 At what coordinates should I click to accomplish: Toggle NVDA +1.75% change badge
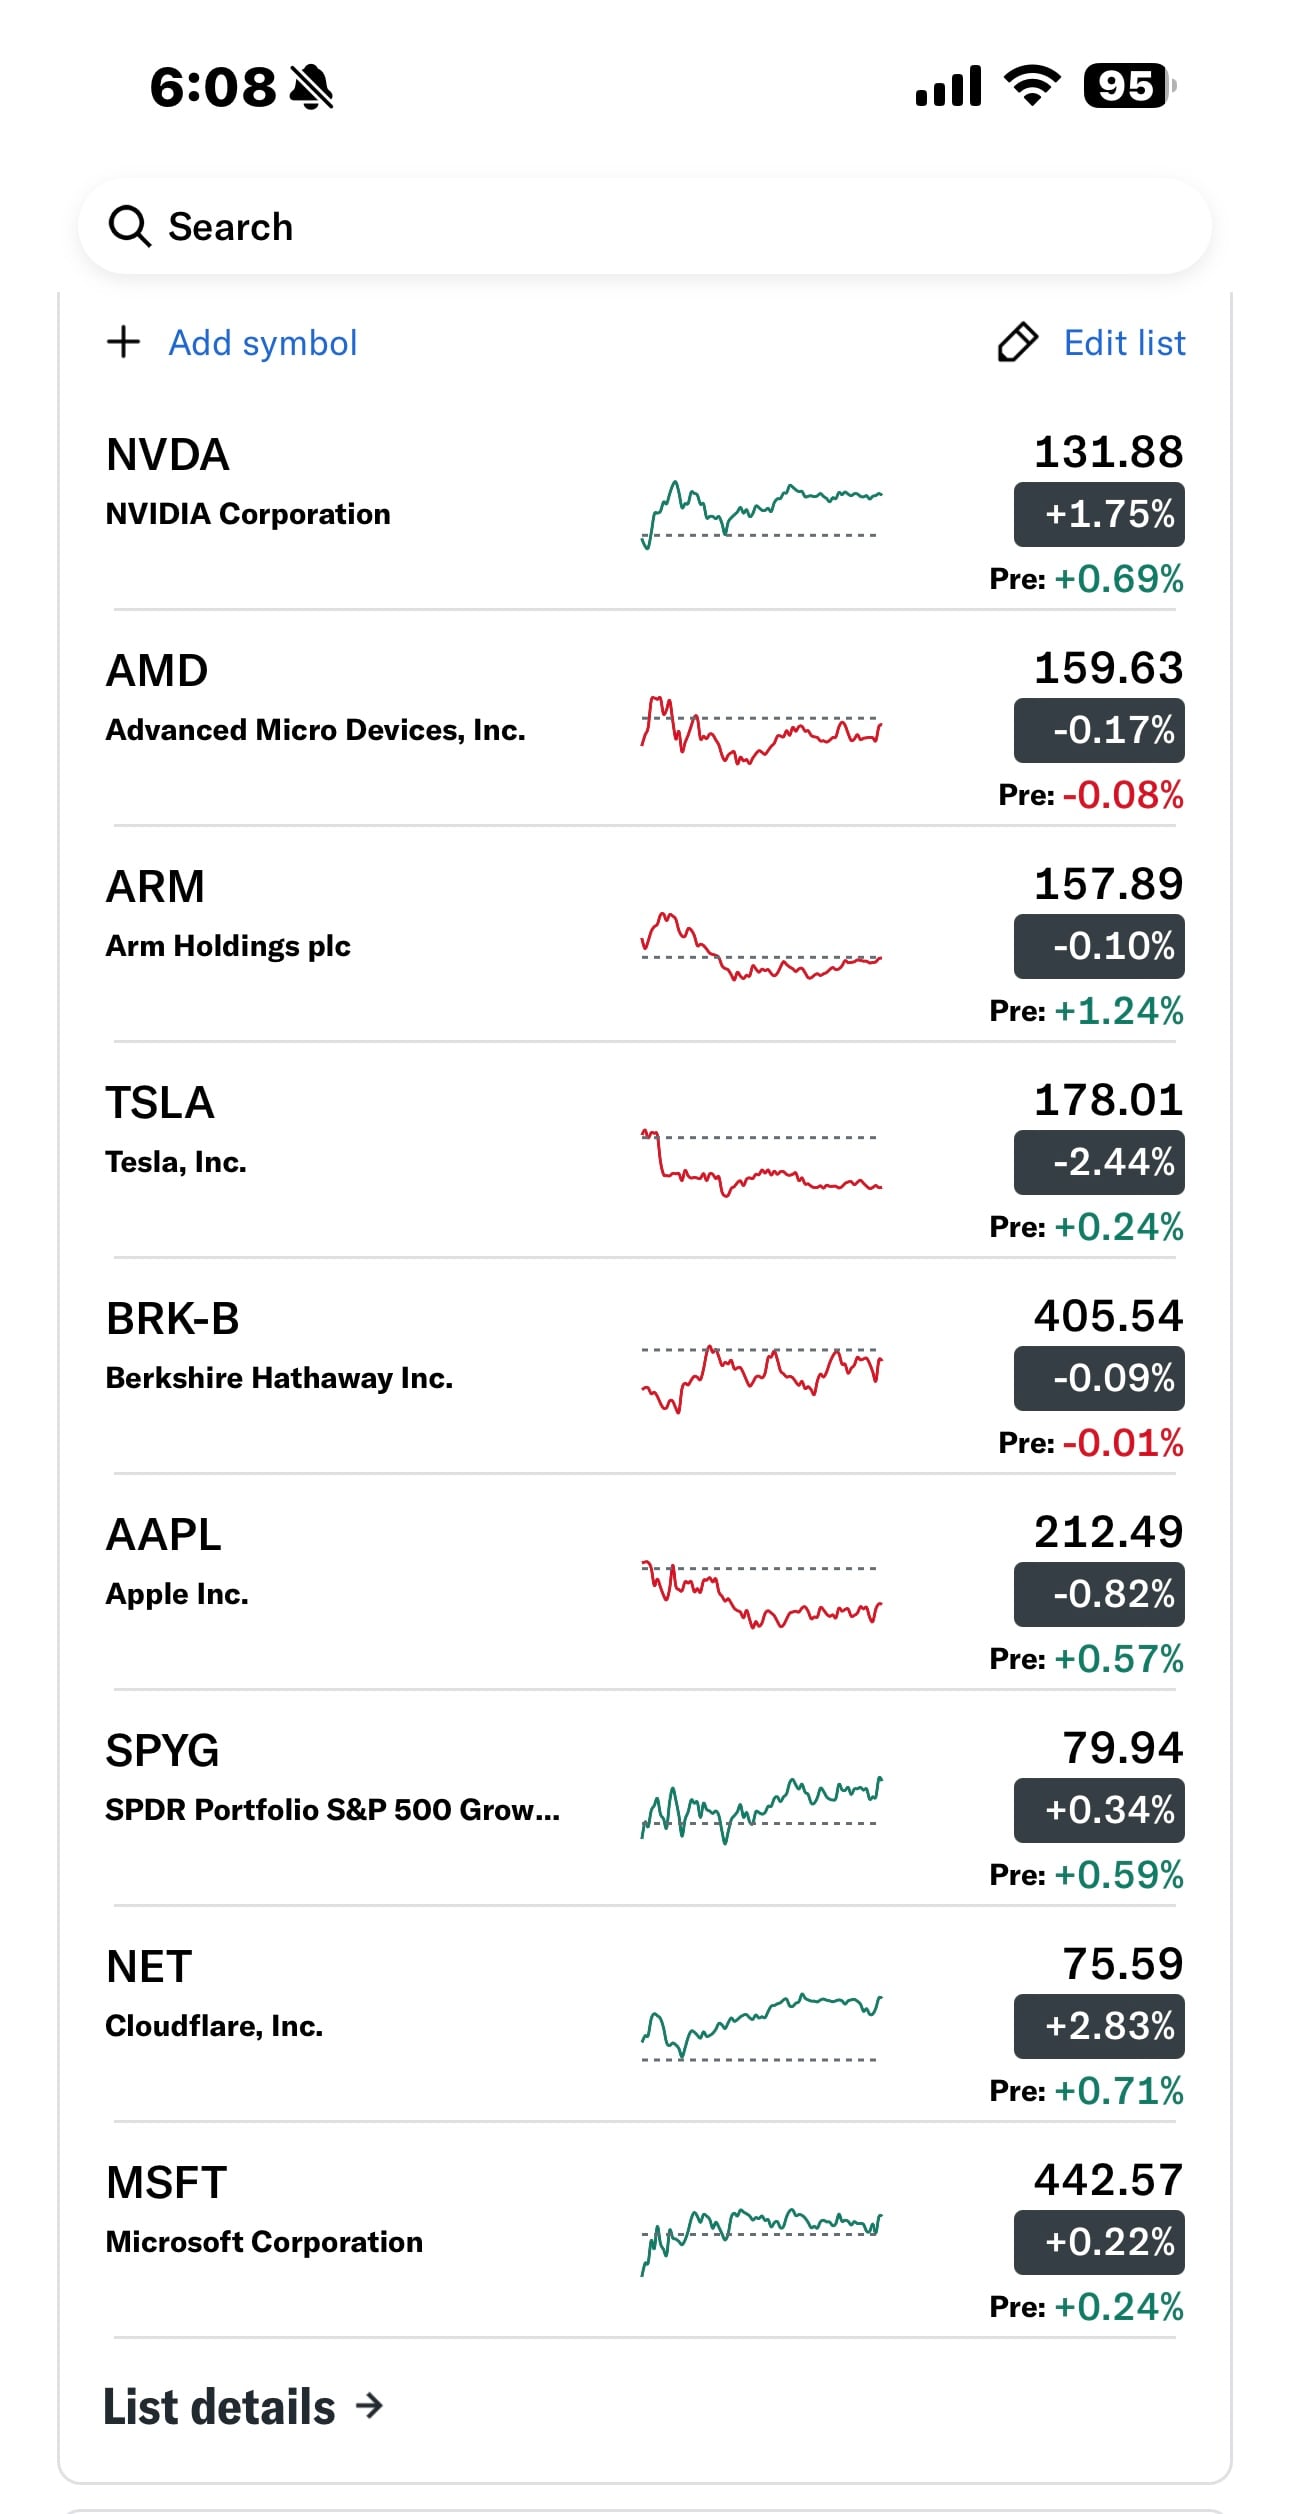(1099, 514)
